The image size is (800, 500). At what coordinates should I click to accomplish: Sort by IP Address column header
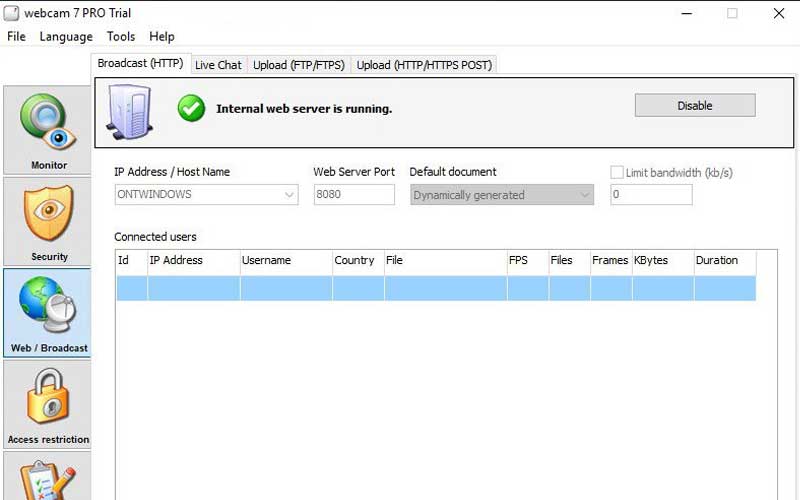pos(194,261)
